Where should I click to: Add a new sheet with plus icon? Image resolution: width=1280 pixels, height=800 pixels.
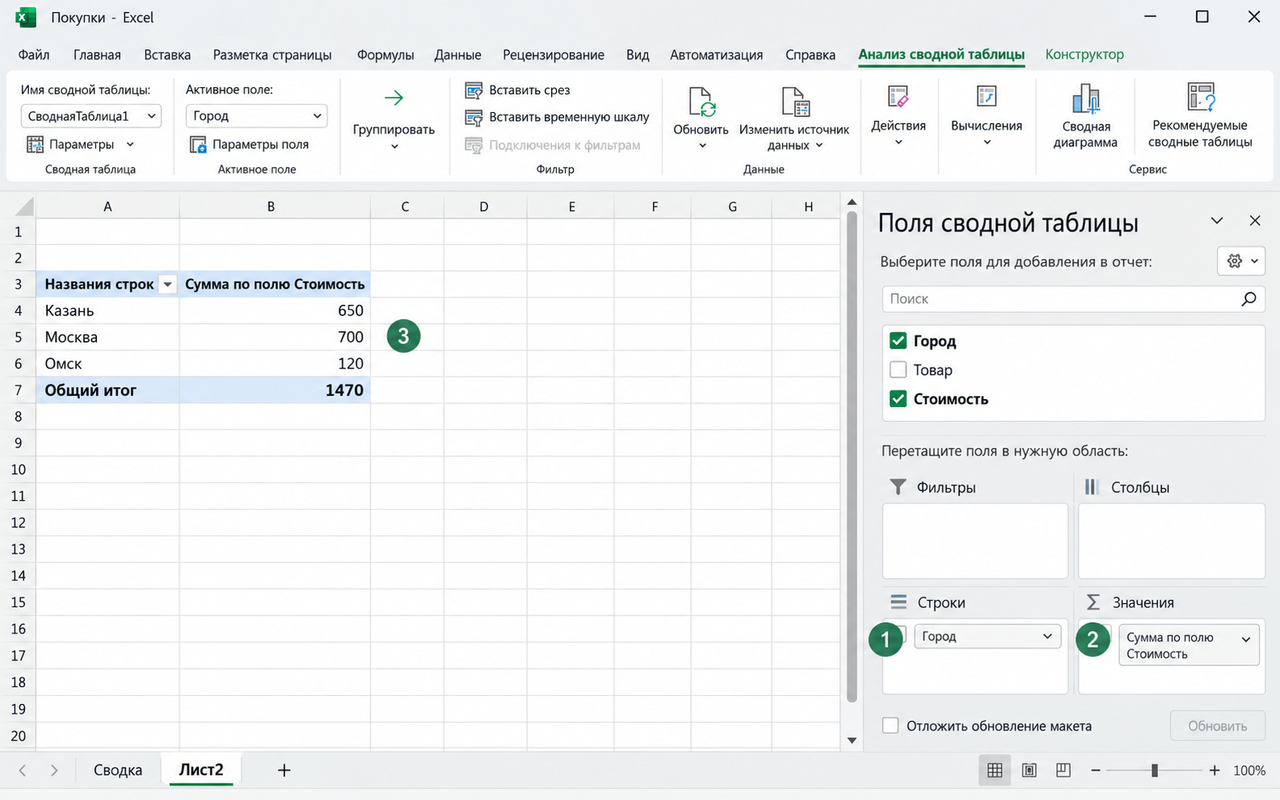(x=284, y=770)
